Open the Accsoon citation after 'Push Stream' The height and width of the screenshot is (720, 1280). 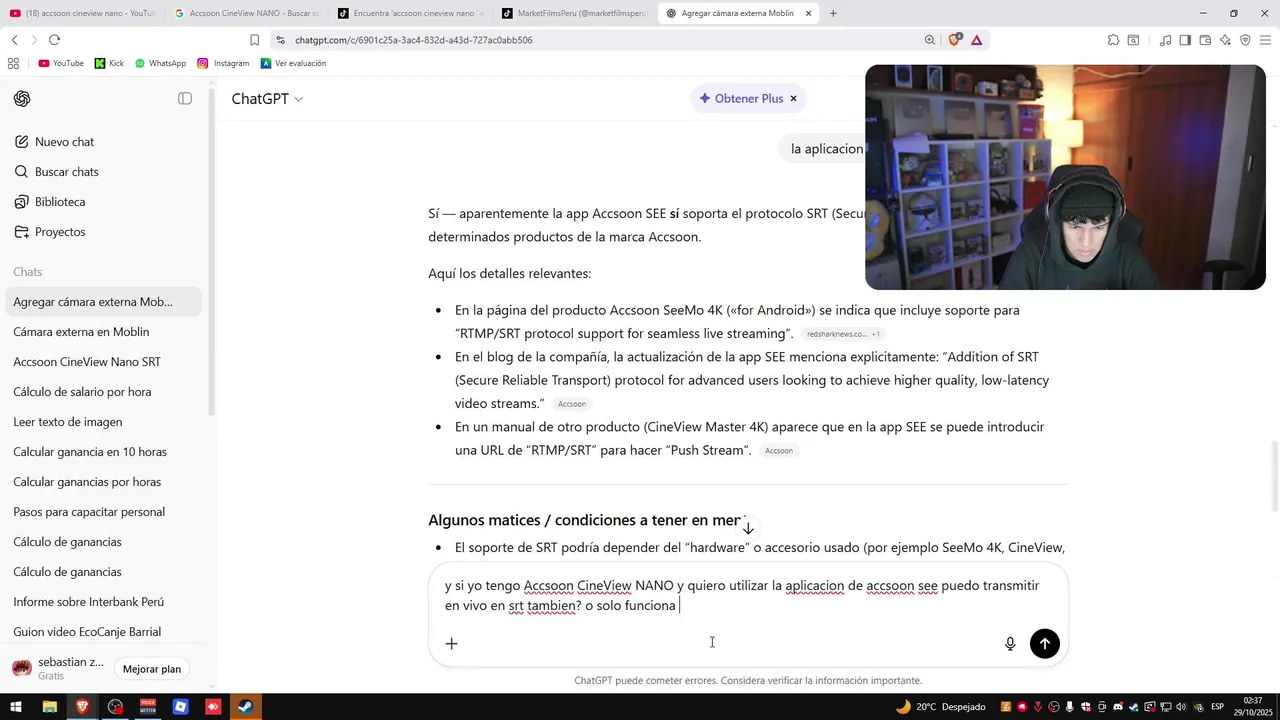coord(779,451)
